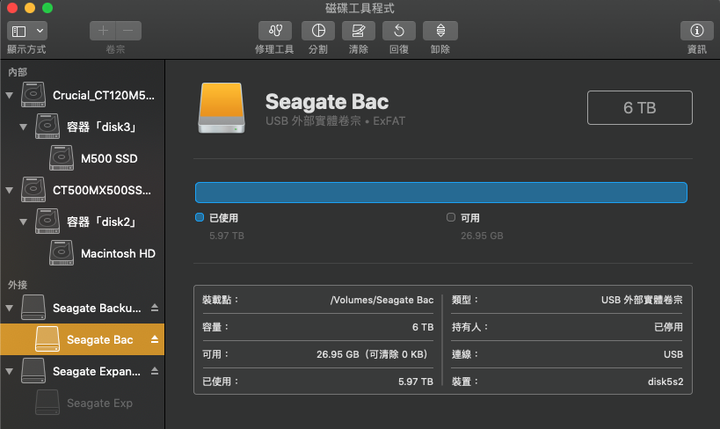Image resolution: width=720 pixels, height=429 pixels.
Task: Click the mount point /Volumes/Seagate Bac
Action: coord(382,300)
